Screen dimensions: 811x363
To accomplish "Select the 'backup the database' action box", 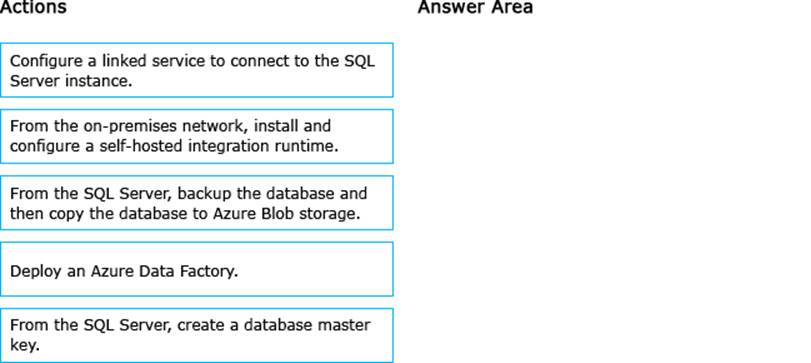I will (x=197, y=203).
